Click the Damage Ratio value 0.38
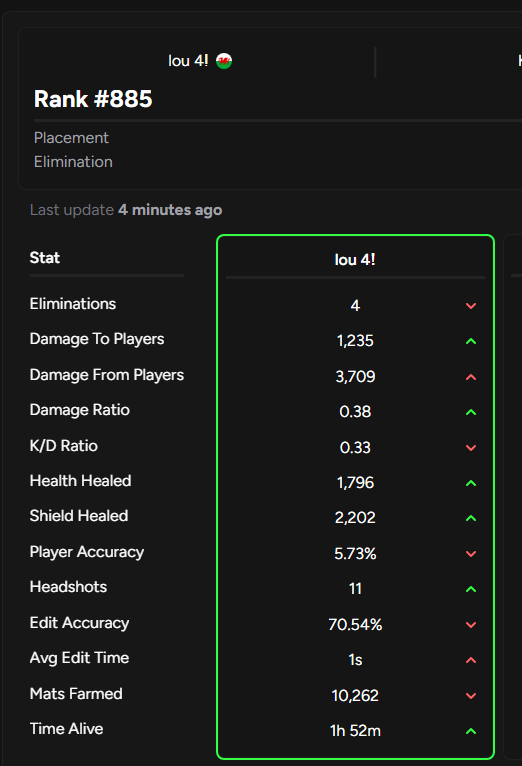 355,412
